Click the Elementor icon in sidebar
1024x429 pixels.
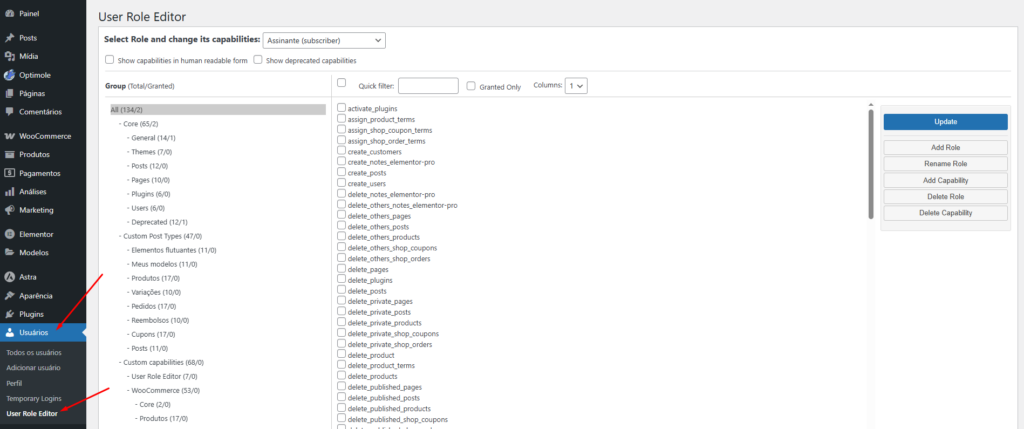click(x=9, y=234)
